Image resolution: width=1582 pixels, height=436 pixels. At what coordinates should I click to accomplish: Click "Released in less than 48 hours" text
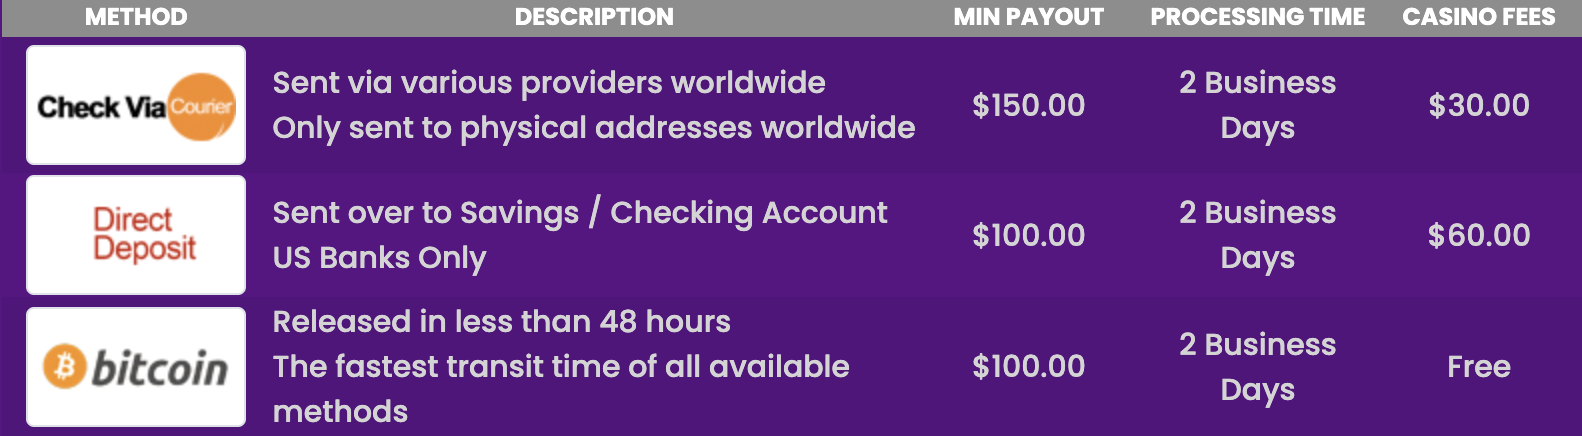[x=501, y=322]
